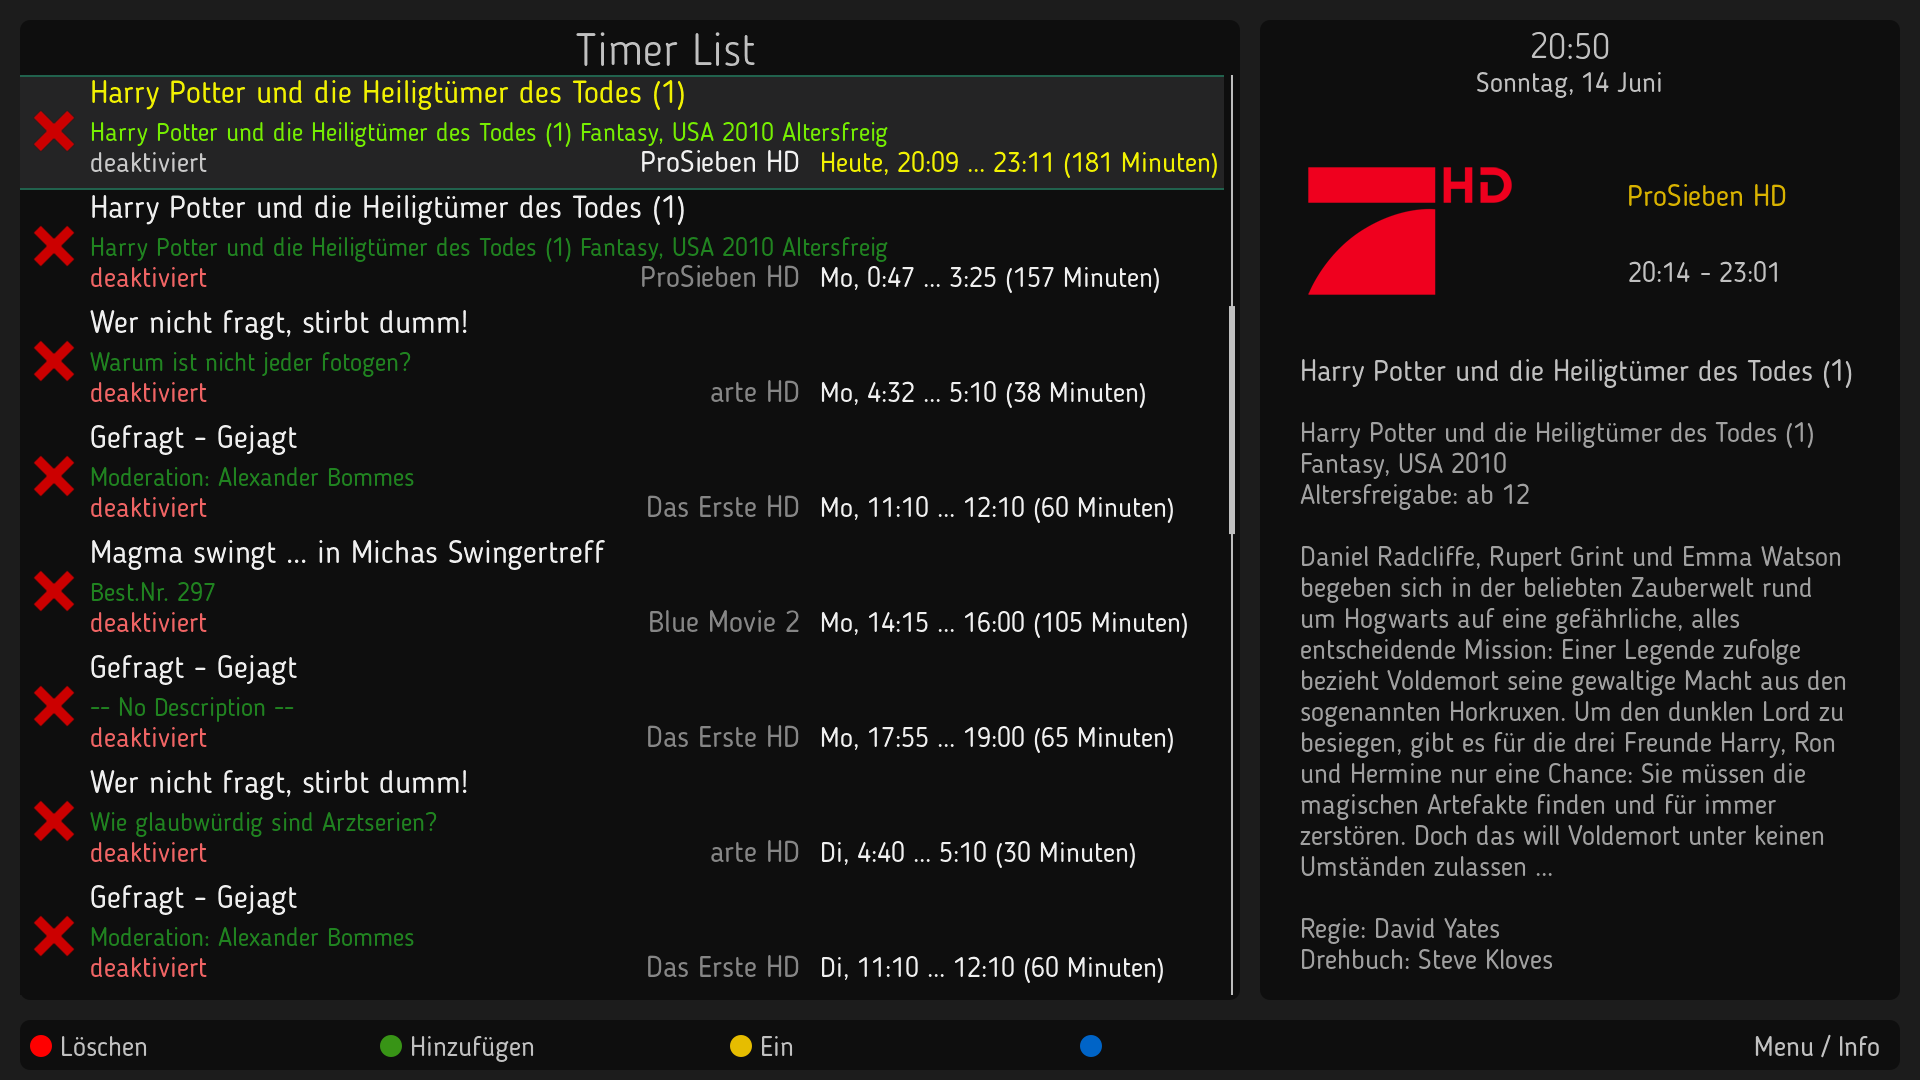Click the timer list scrollbar handle
Viewport: 1920px width, 1080px height.
click(x=1231, y=420)
